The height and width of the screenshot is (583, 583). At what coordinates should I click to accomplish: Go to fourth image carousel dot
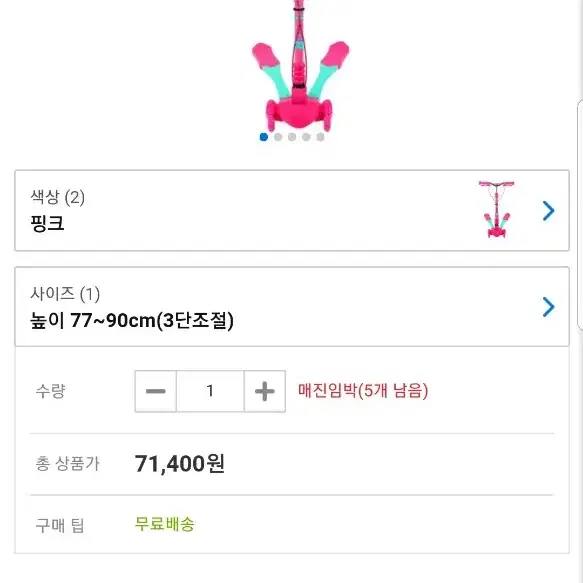306,137
